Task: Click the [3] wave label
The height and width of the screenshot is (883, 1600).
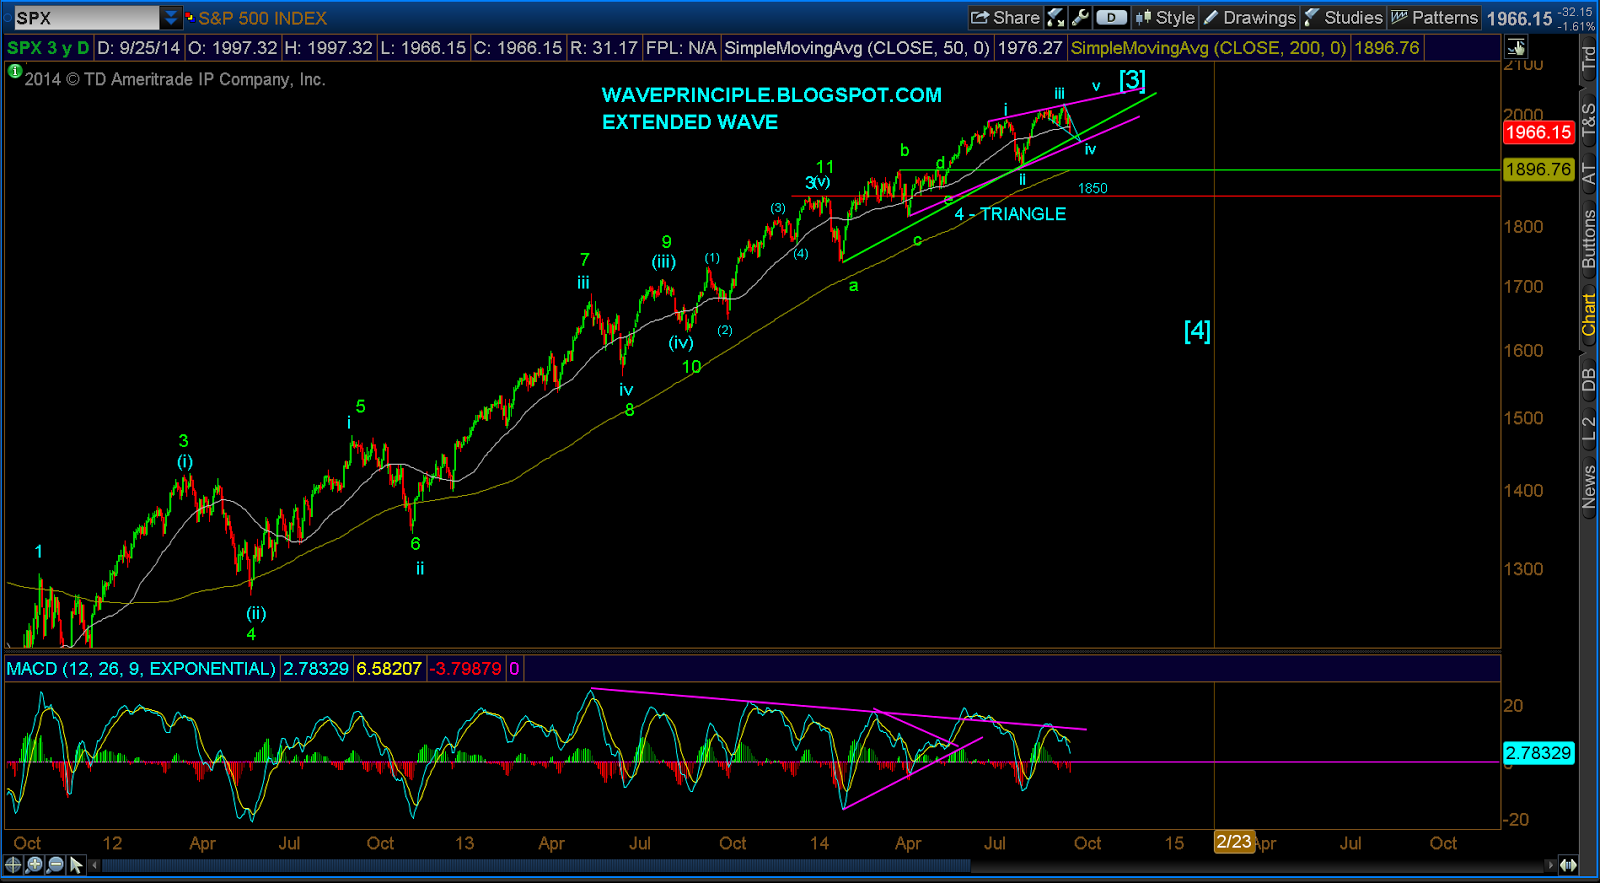Action: 1132,80
